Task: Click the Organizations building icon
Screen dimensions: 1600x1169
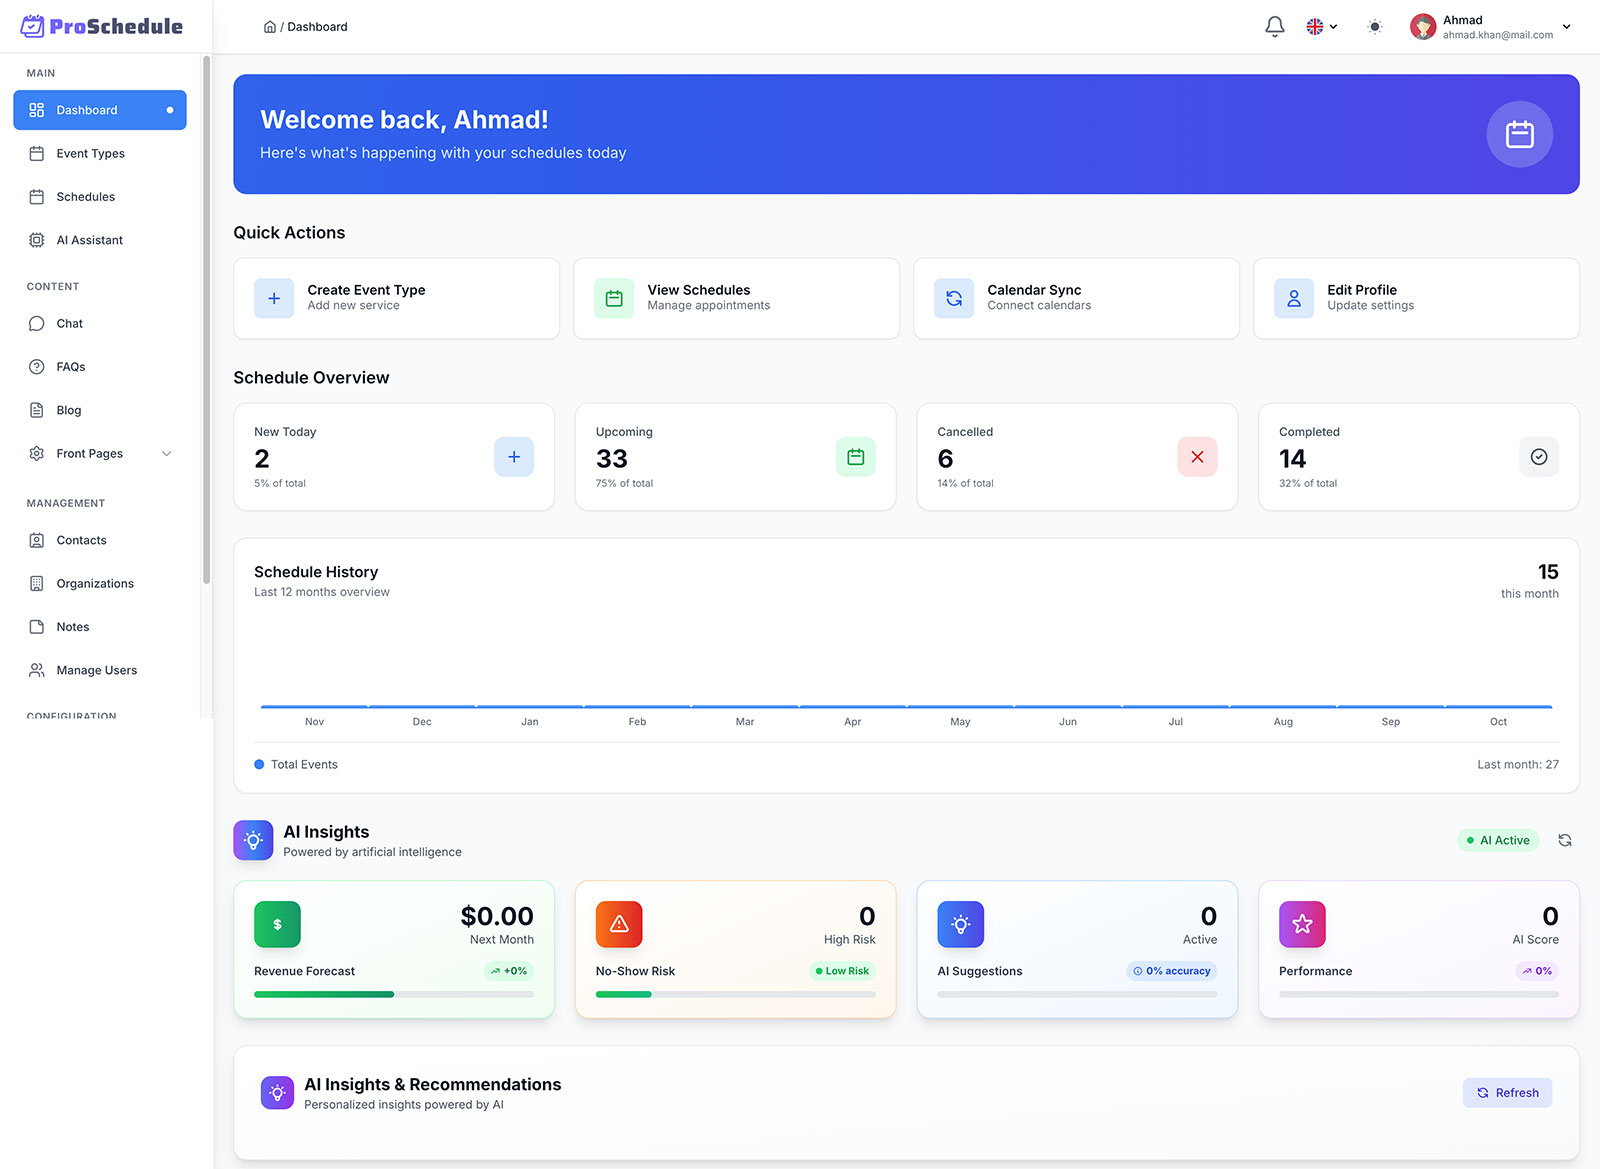Action: click(x=37, y=583)
